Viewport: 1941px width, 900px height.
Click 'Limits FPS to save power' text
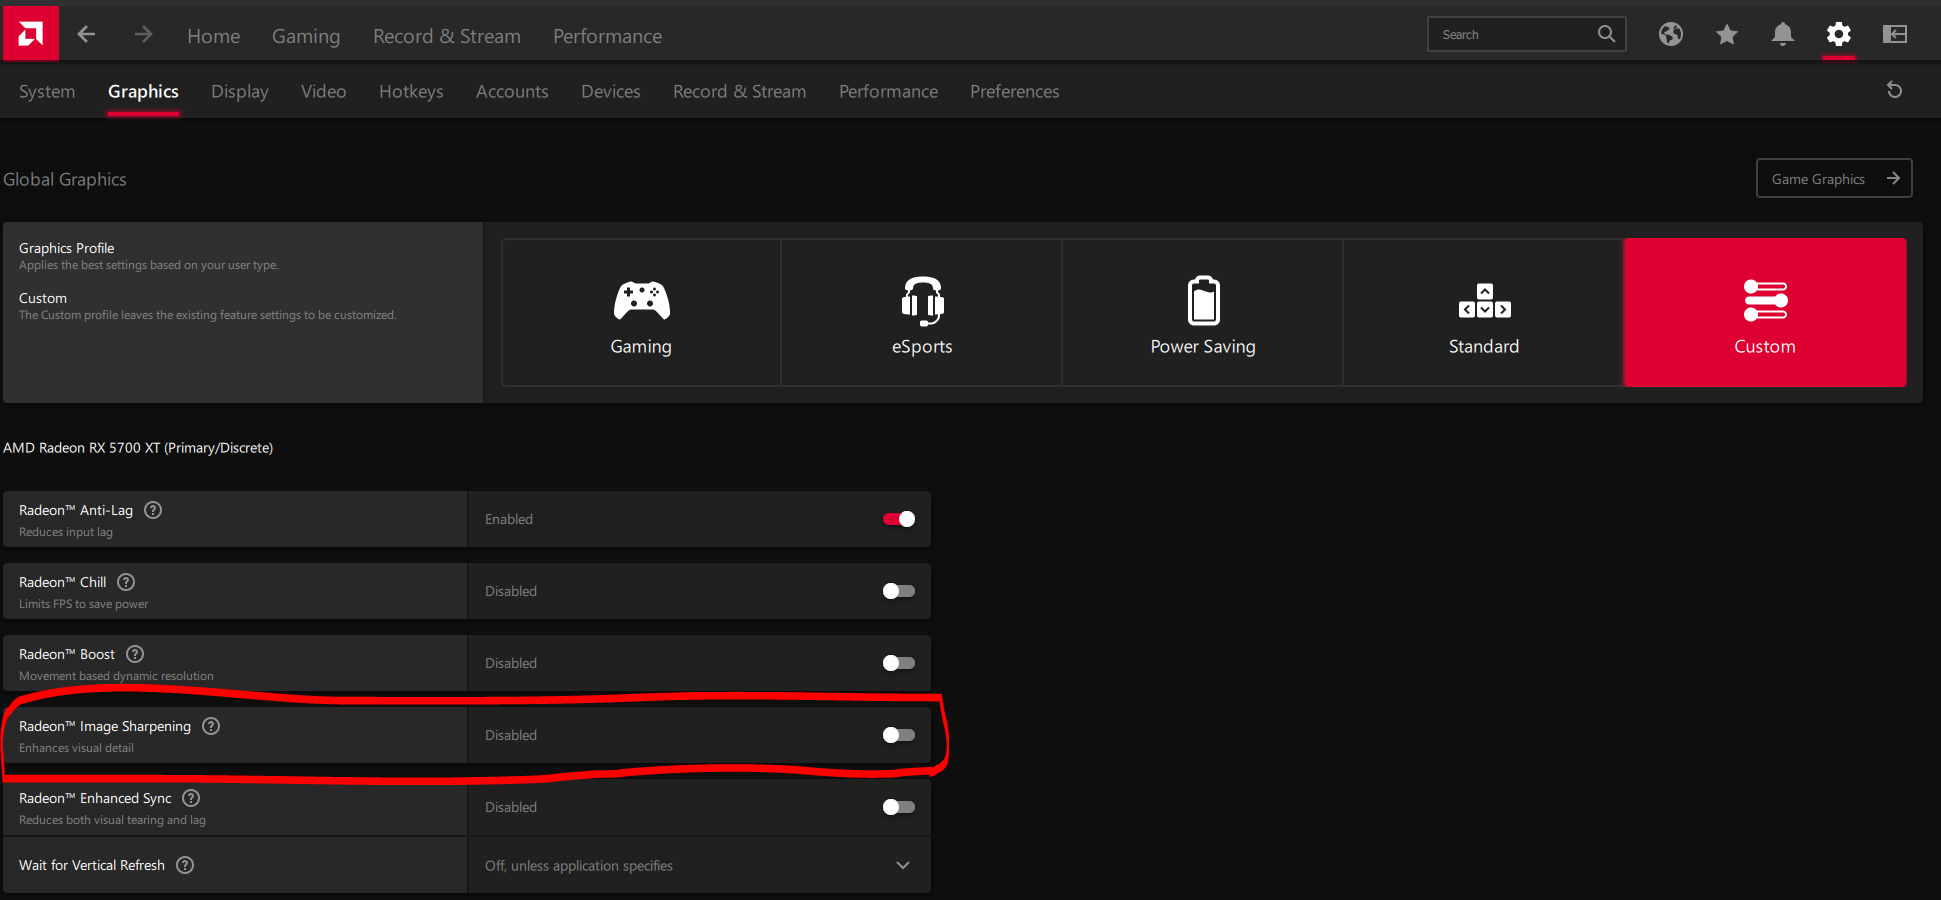[83, 604]
